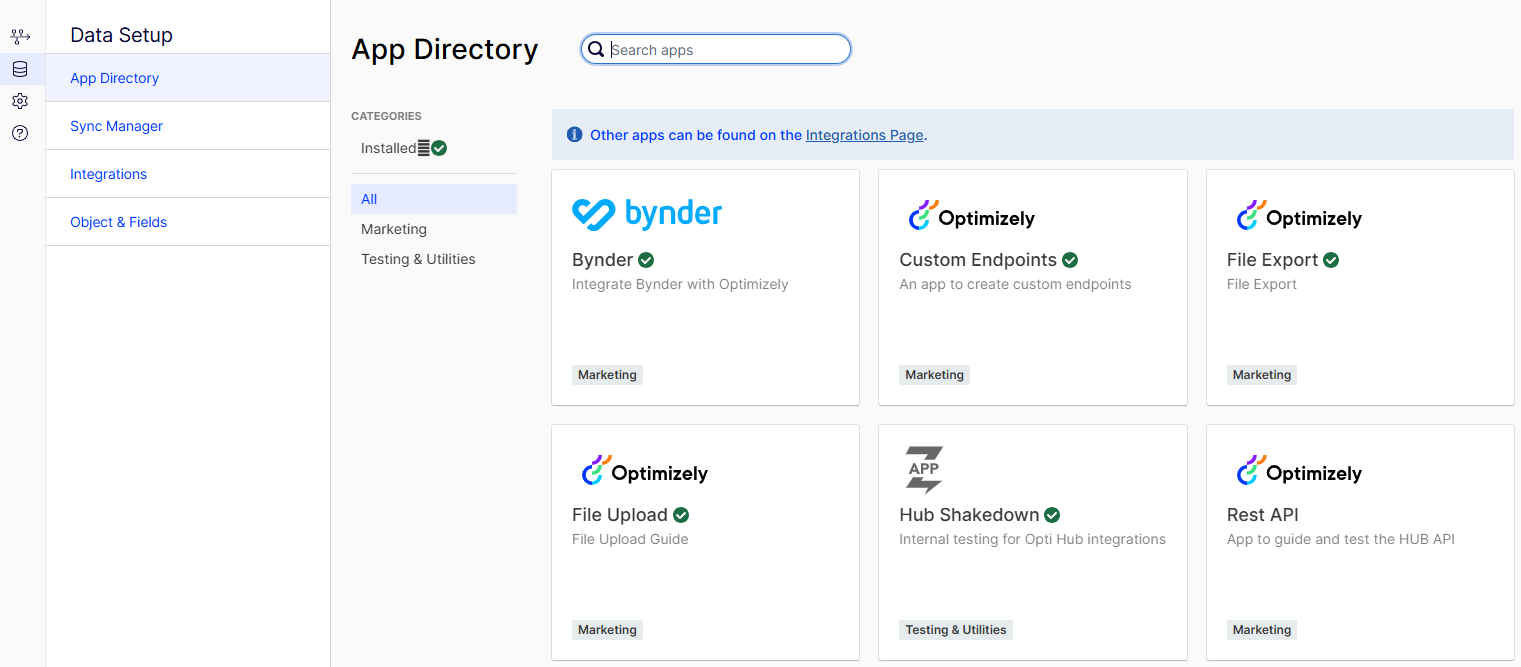Follow the Integrations Page link
This screenshot has width=1521, height=667.
click(x=864, y=135)
